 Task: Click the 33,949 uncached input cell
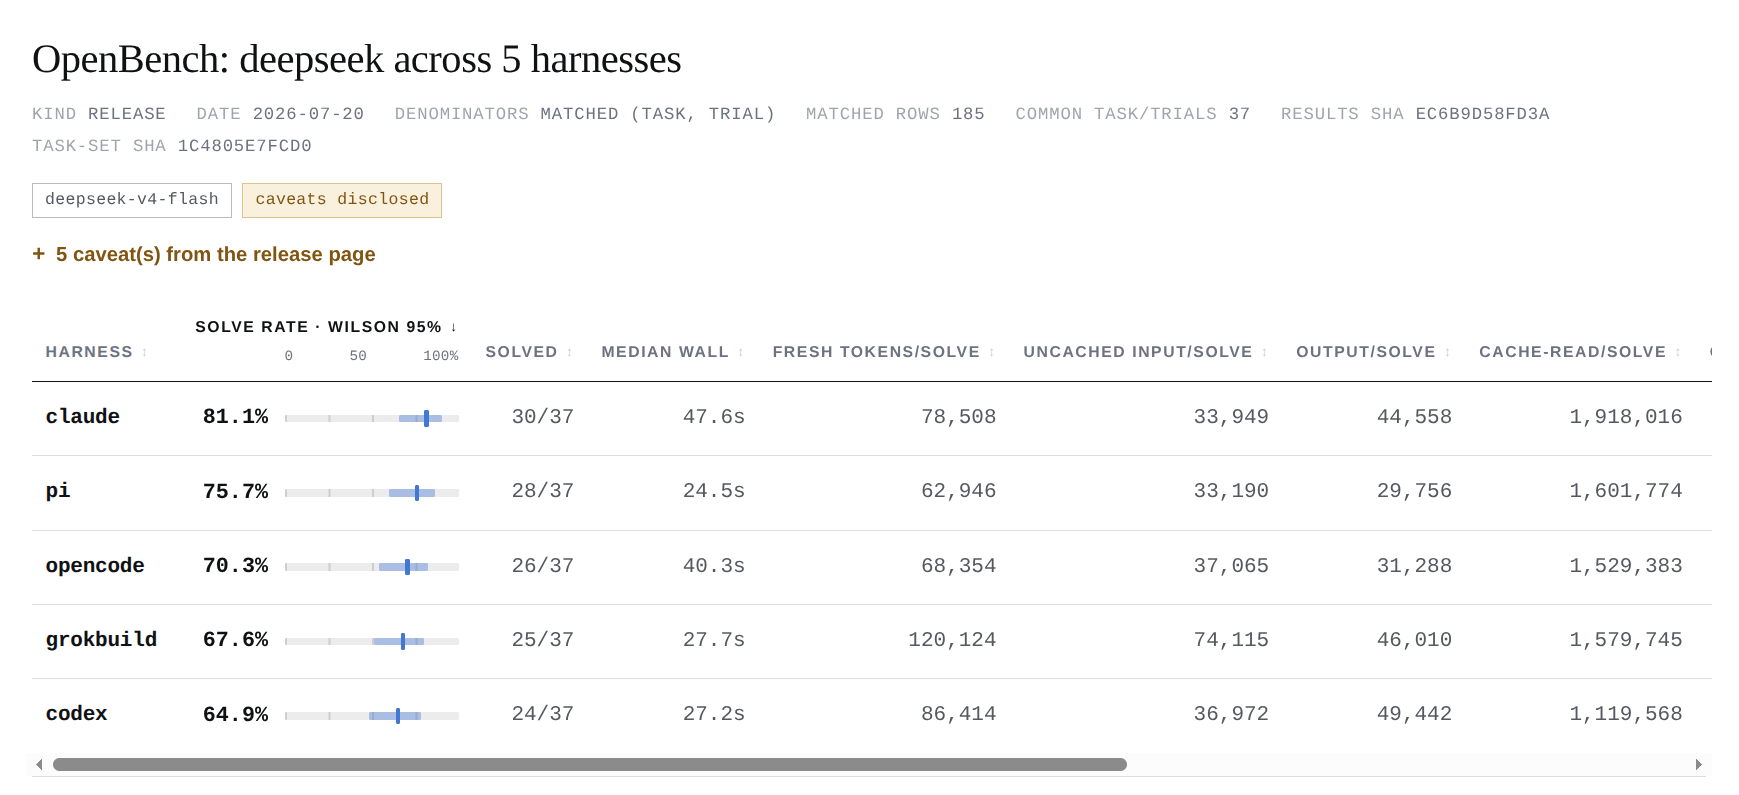click(x=1231, y=417)
